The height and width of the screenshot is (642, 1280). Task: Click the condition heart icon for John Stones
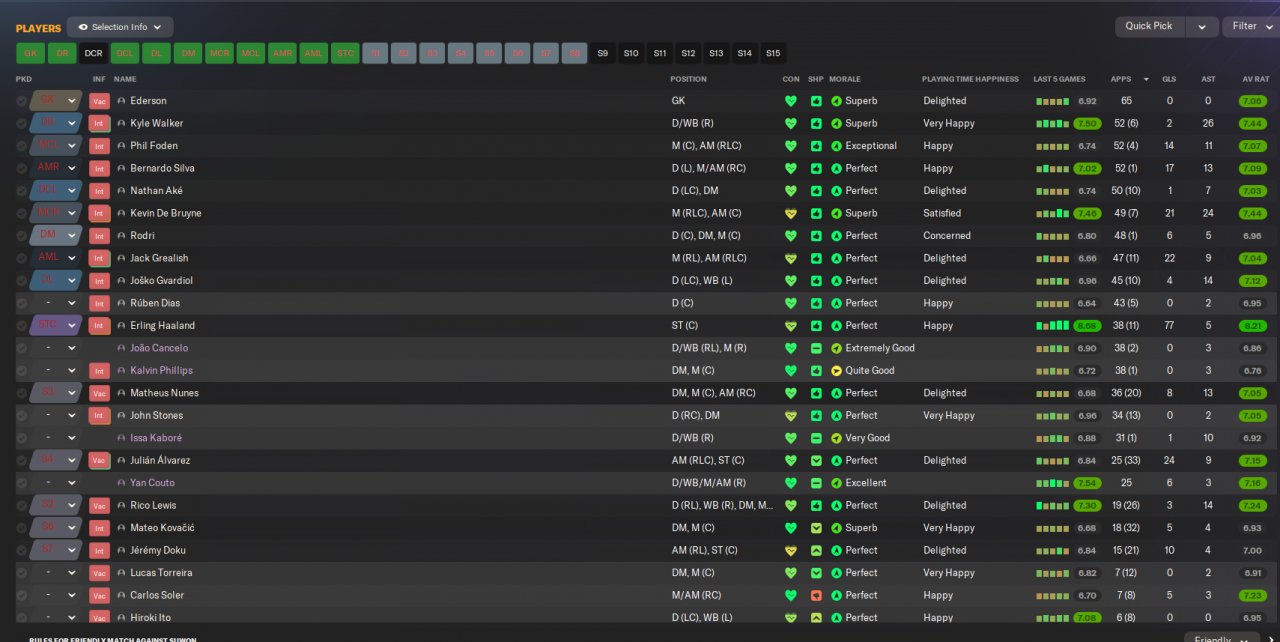pos(791,416)
